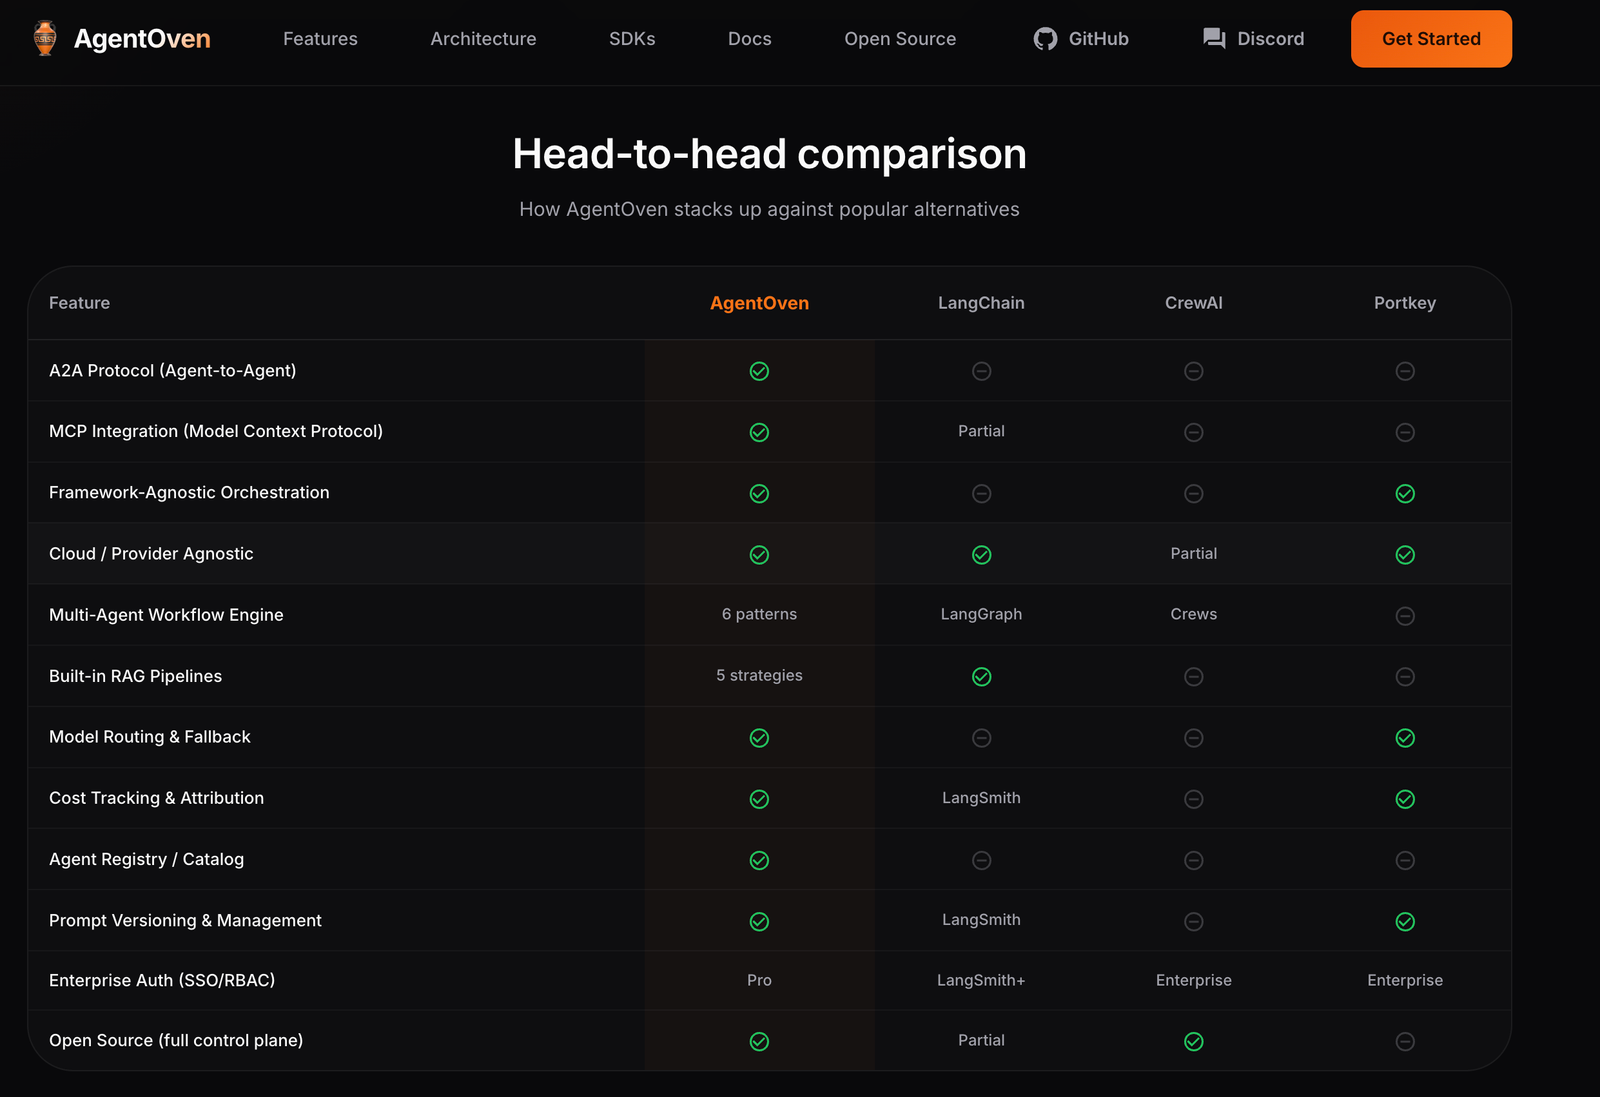Click Portkey's green check for Framework-Agnostic Orchestration
This screenshot has height=1097, width=1600.
click(1405, 494)
